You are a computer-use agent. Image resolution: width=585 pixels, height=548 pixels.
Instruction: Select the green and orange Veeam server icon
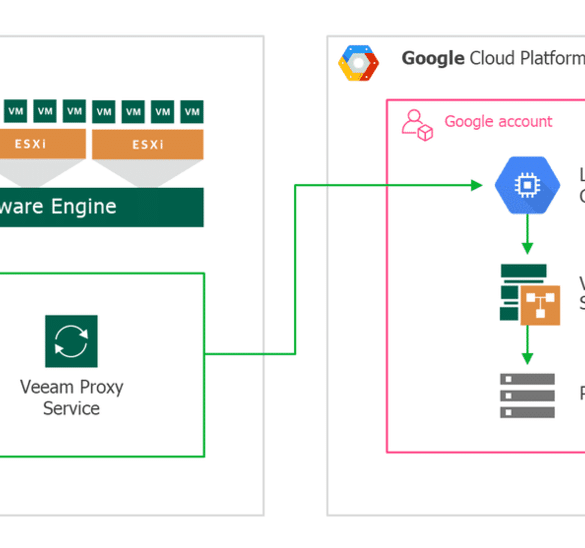tap(530, 294)
